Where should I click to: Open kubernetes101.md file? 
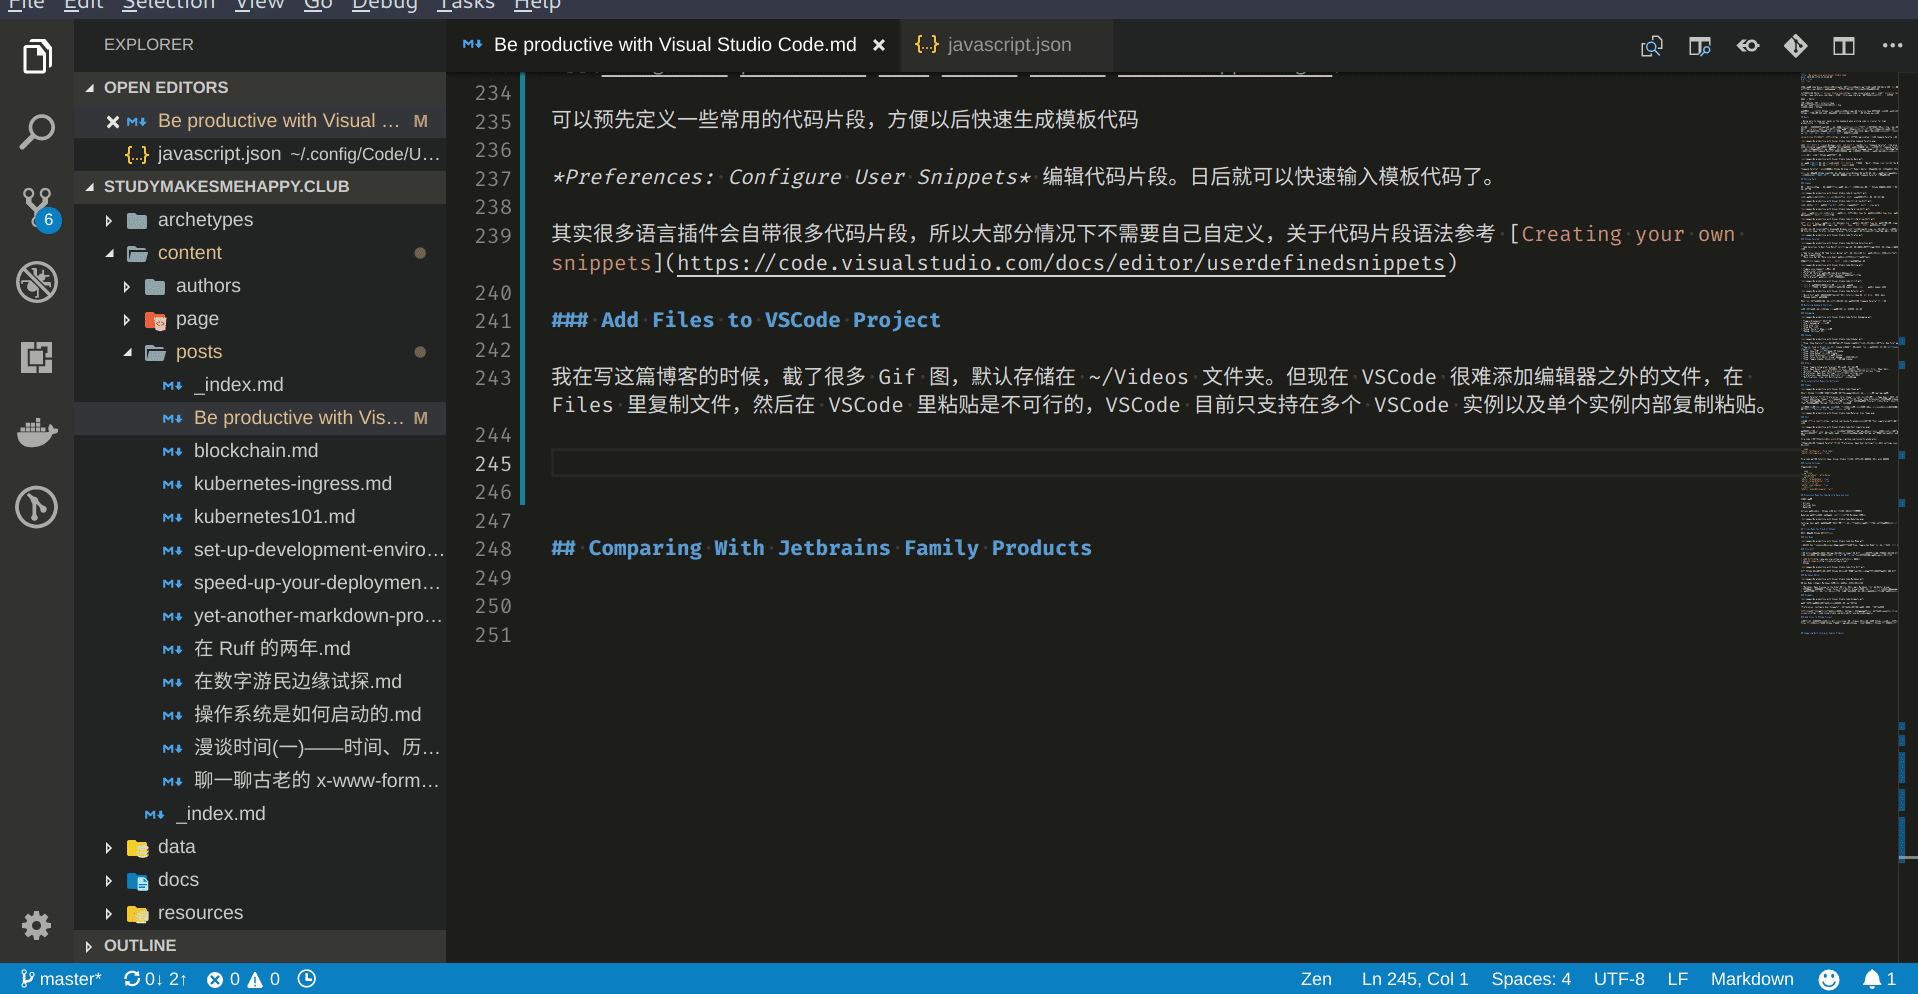(x=260, y=517)
